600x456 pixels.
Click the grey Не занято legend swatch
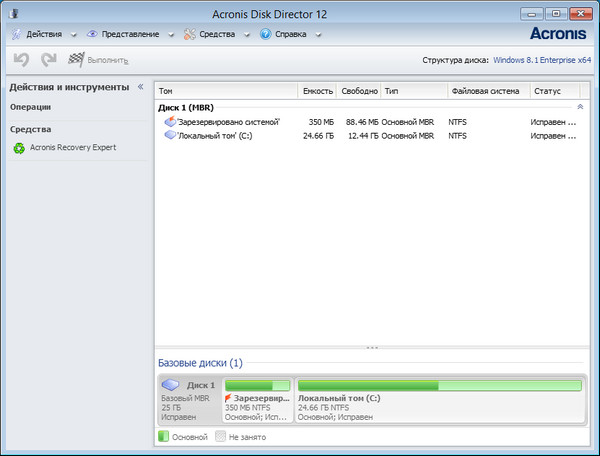221,436
